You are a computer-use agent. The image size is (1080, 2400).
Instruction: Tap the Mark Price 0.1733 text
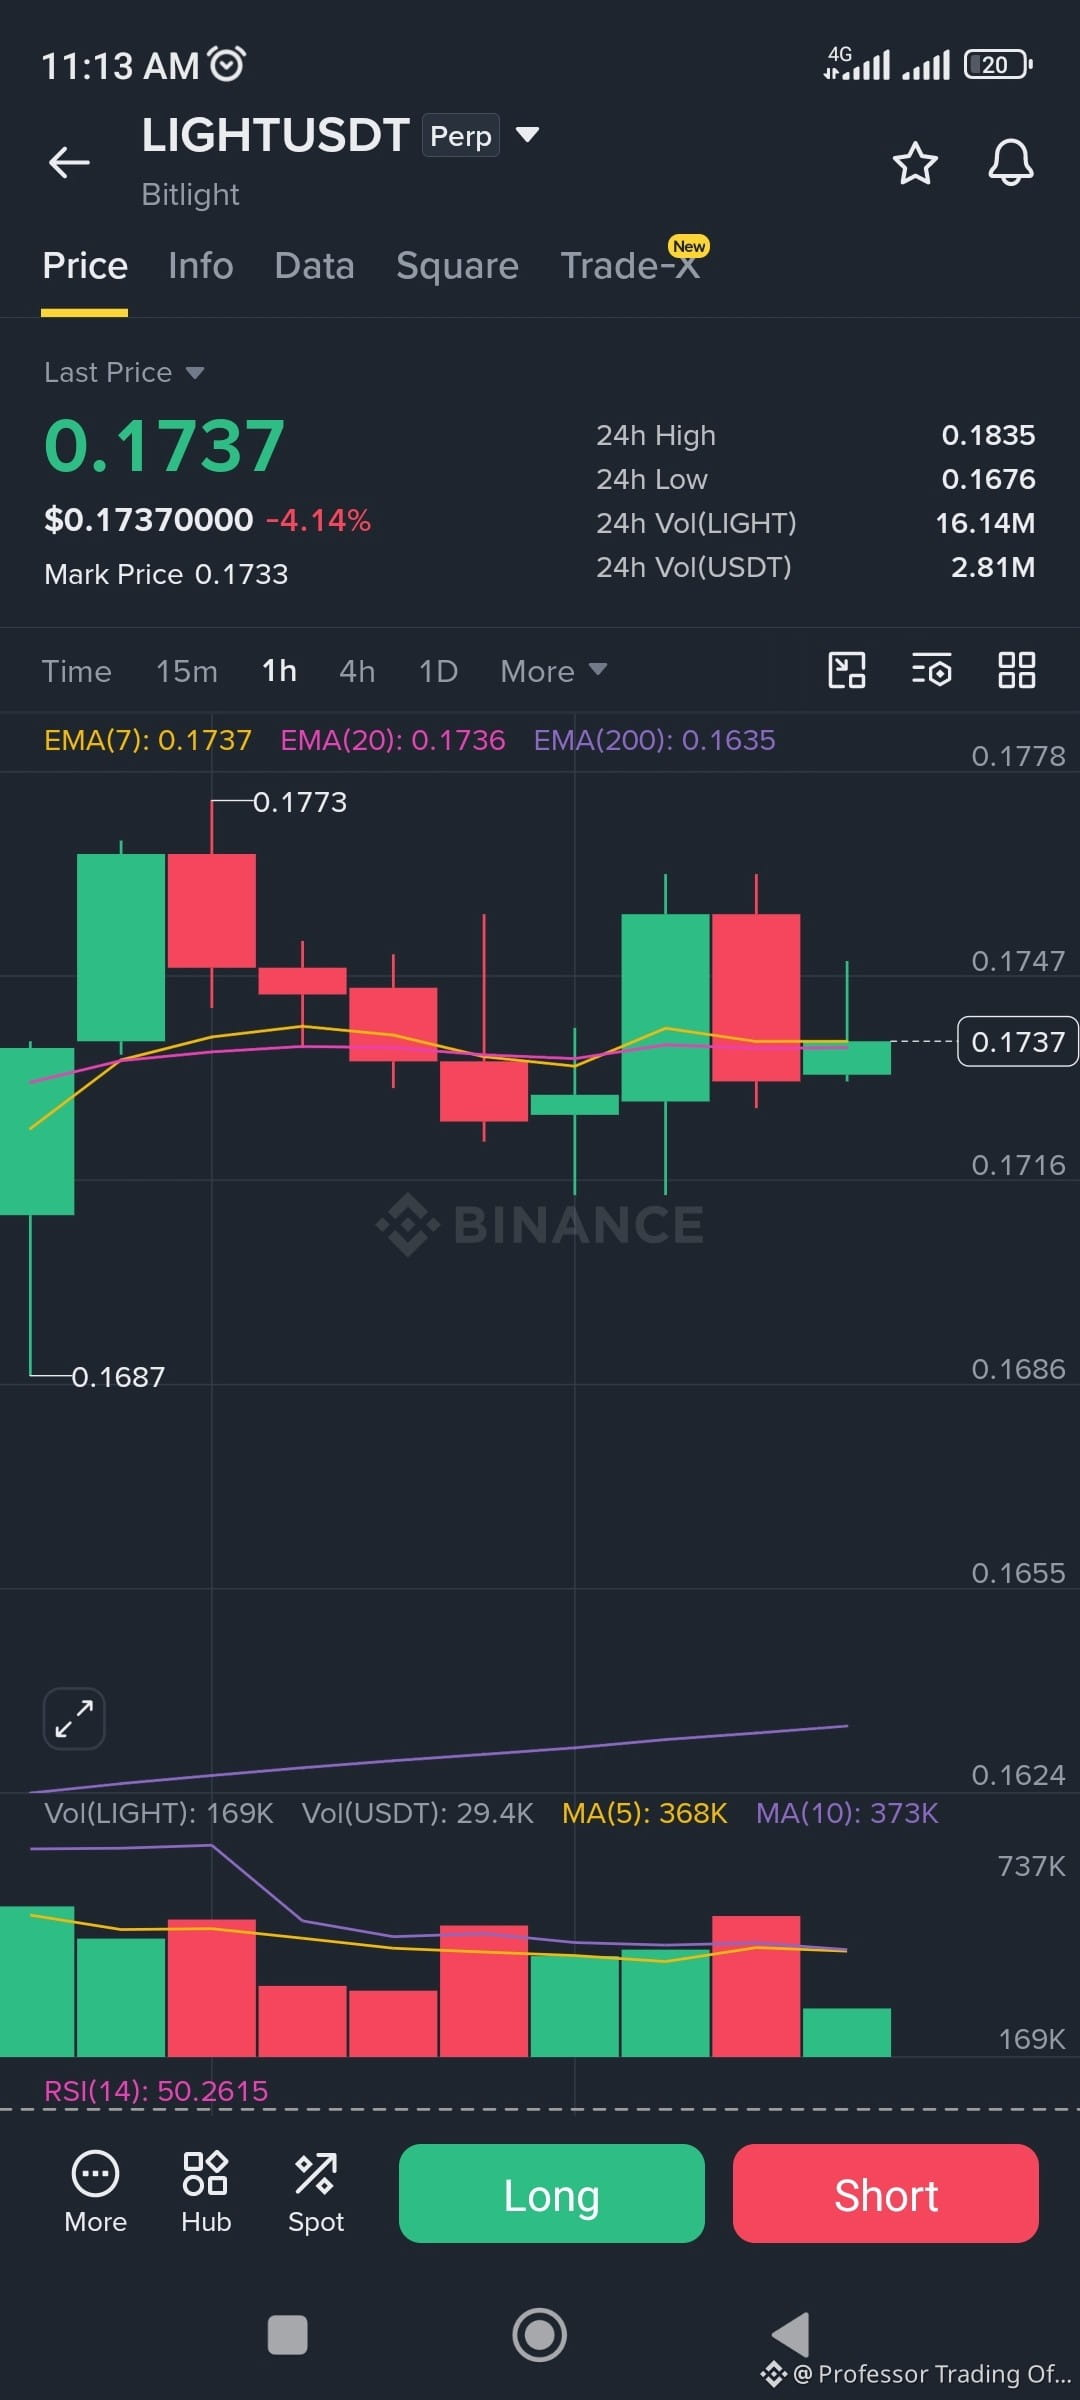(x=166, y=574)
